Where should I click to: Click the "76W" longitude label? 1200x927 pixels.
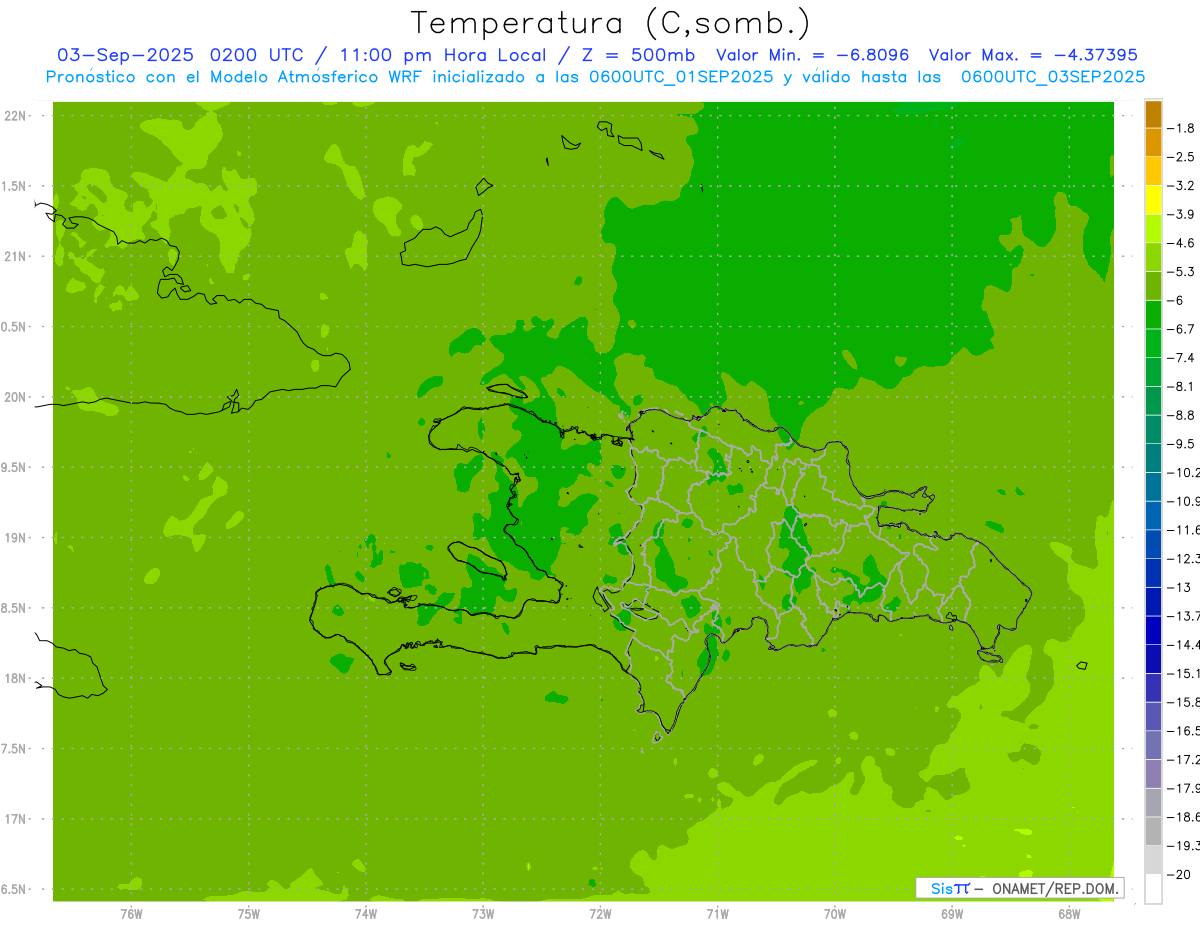pos(131,913)
